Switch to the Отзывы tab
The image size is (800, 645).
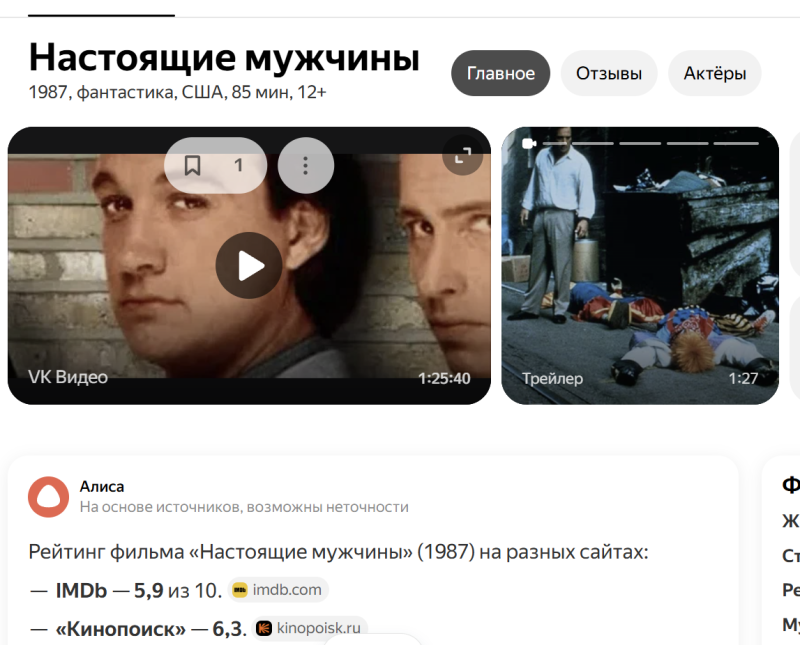pyautogui.click(x=609, y=73)
